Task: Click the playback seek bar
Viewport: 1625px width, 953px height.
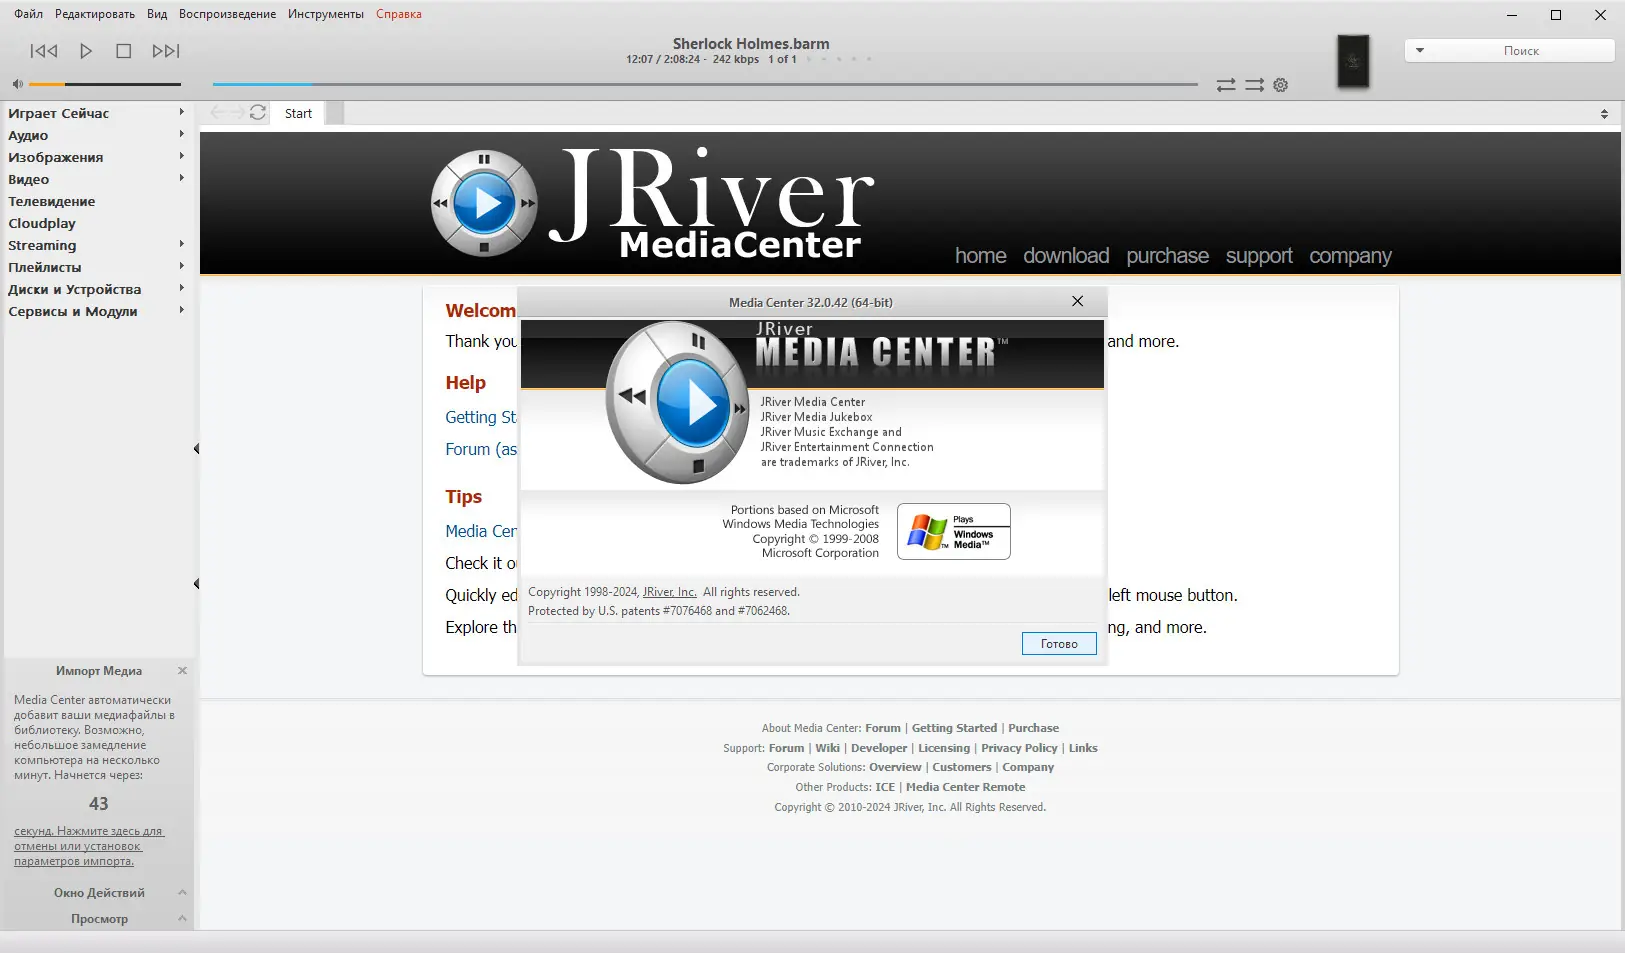Action: click(705, 84)
